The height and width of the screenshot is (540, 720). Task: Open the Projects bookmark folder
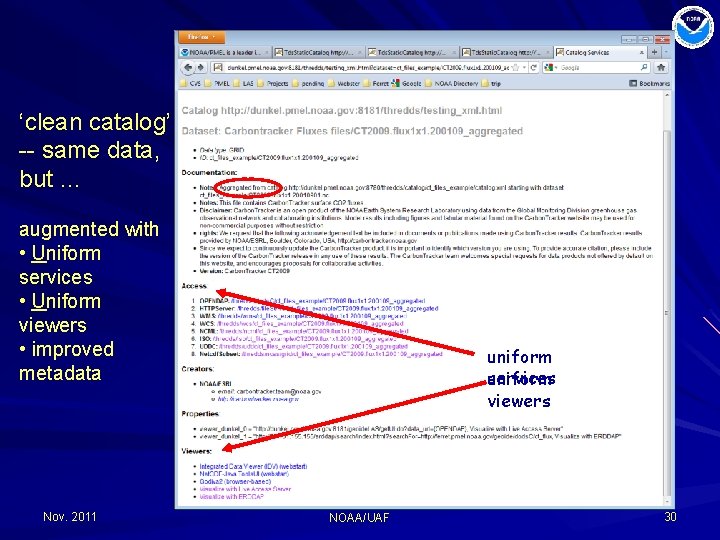pyautogui.click(x=273, y=84)
